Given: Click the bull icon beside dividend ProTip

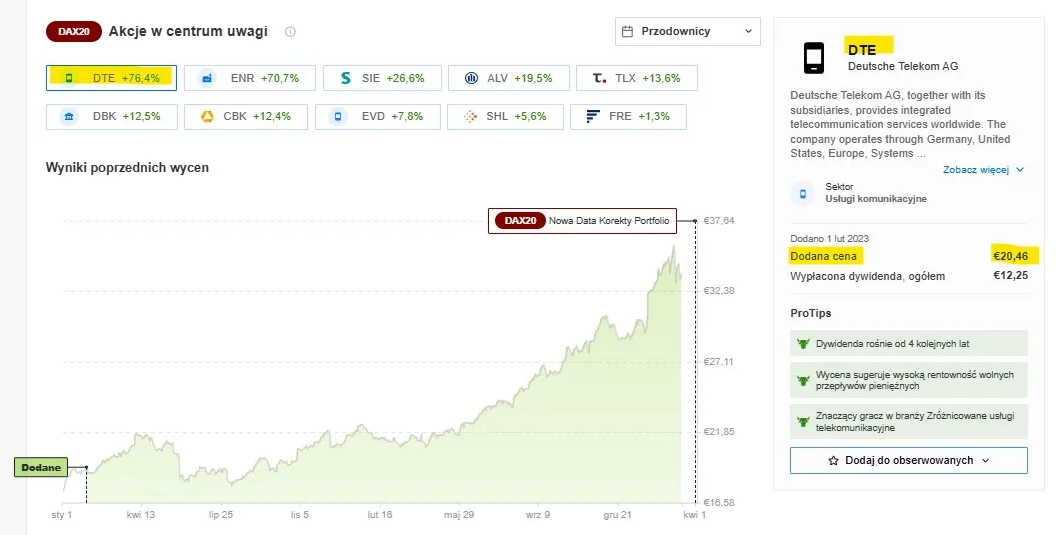Looking at the screenshot, I should click(803, 344).
